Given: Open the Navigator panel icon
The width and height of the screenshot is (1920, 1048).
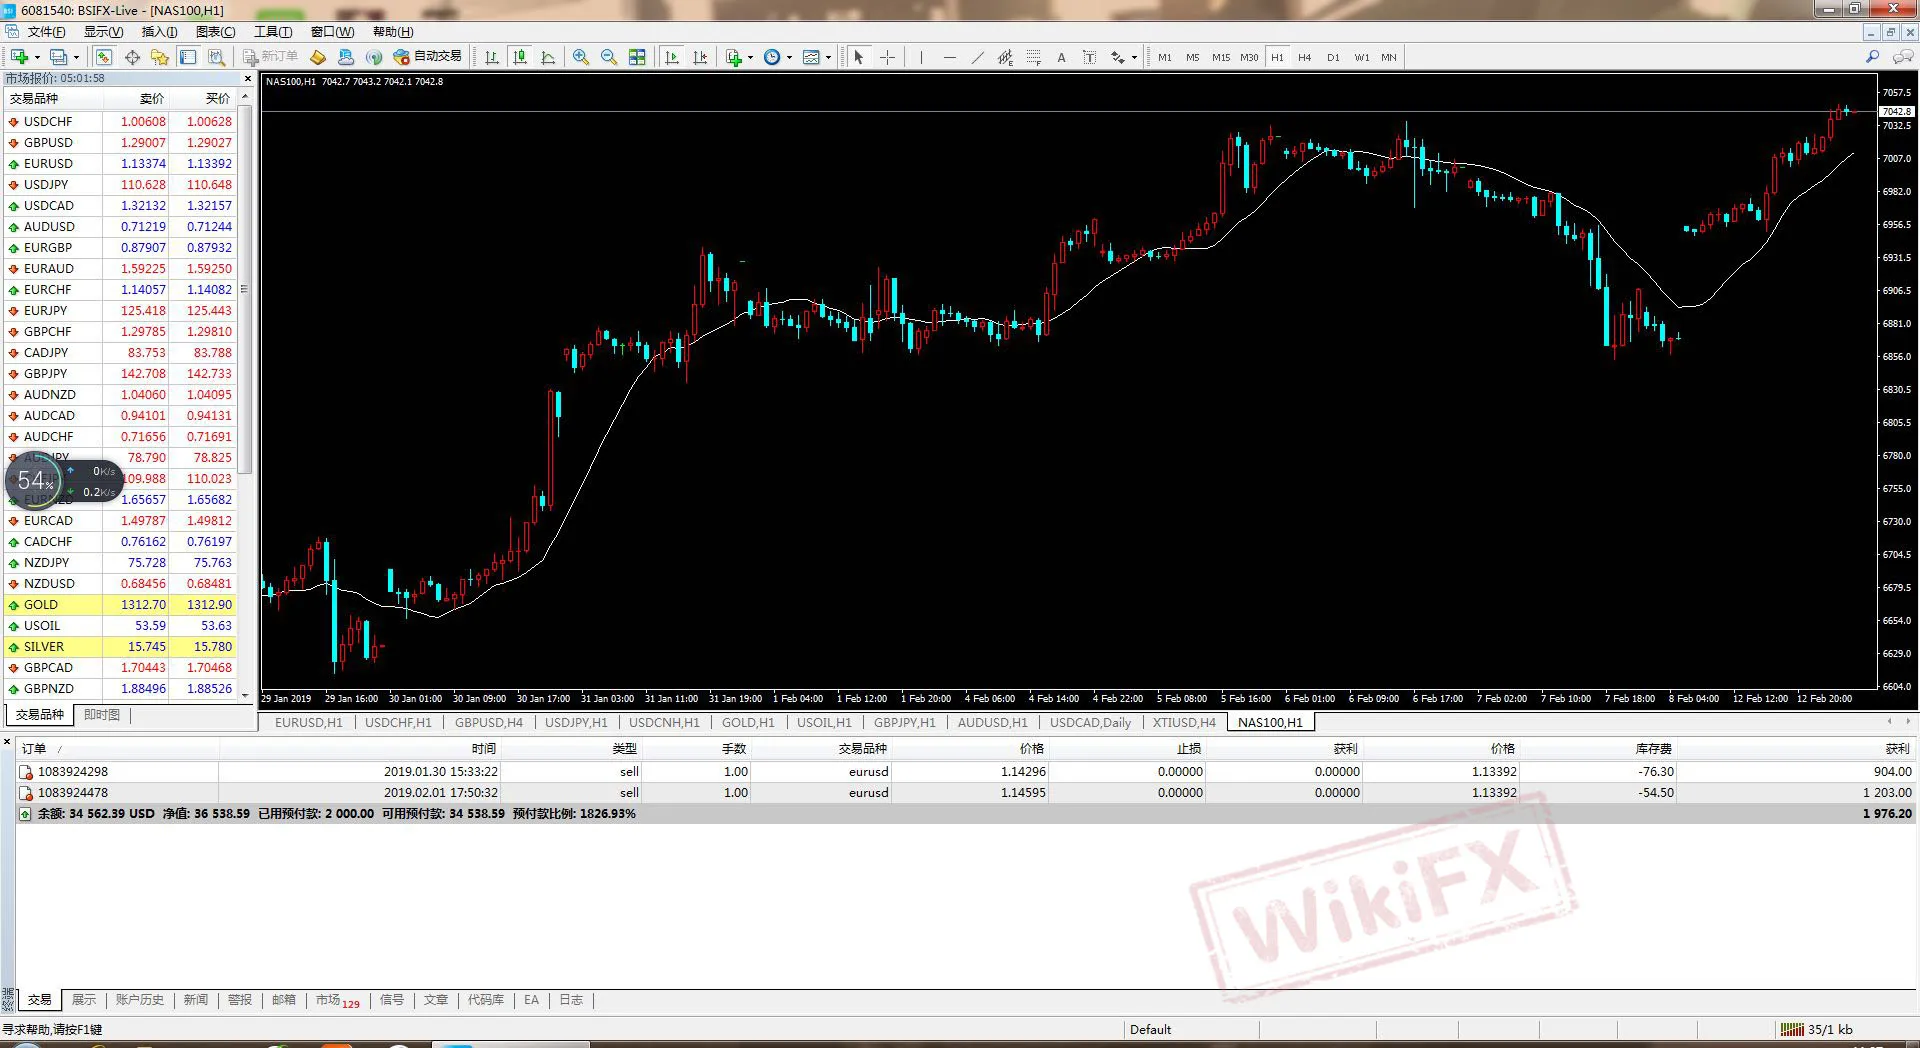Looking at the screenshot, I should pos(160,57).
